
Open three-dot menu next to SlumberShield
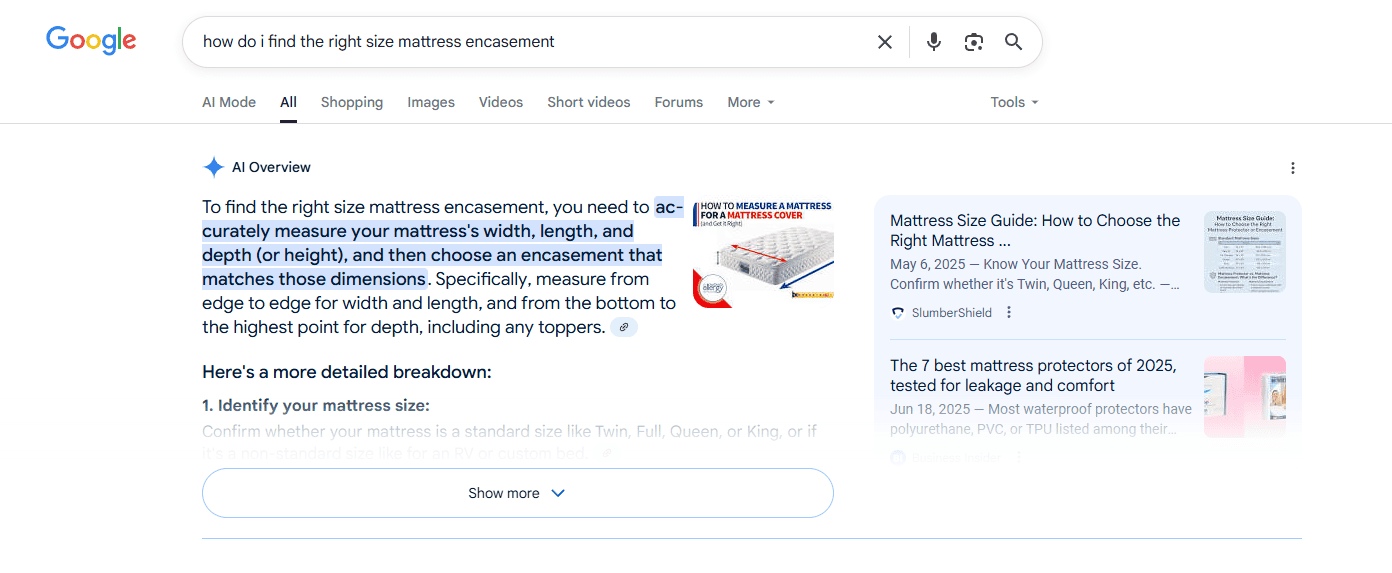tap(1009, 312)
